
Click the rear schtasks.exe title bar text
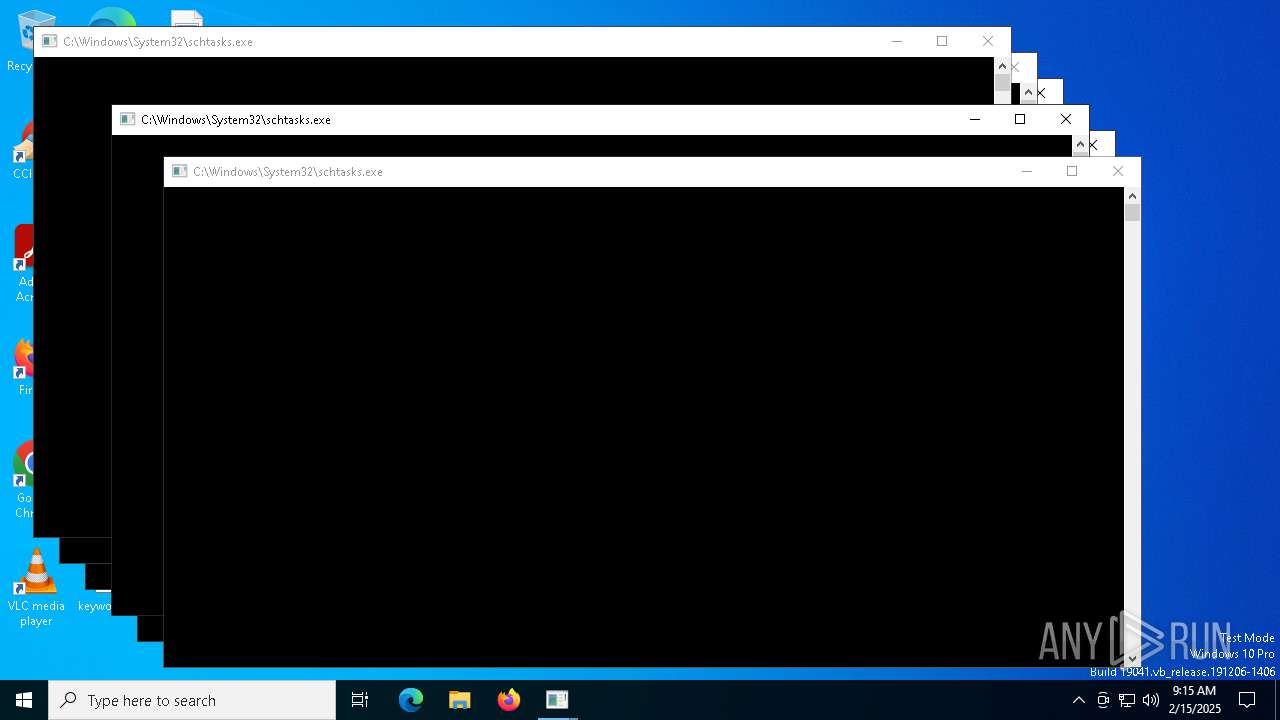(x=158, y=42)
